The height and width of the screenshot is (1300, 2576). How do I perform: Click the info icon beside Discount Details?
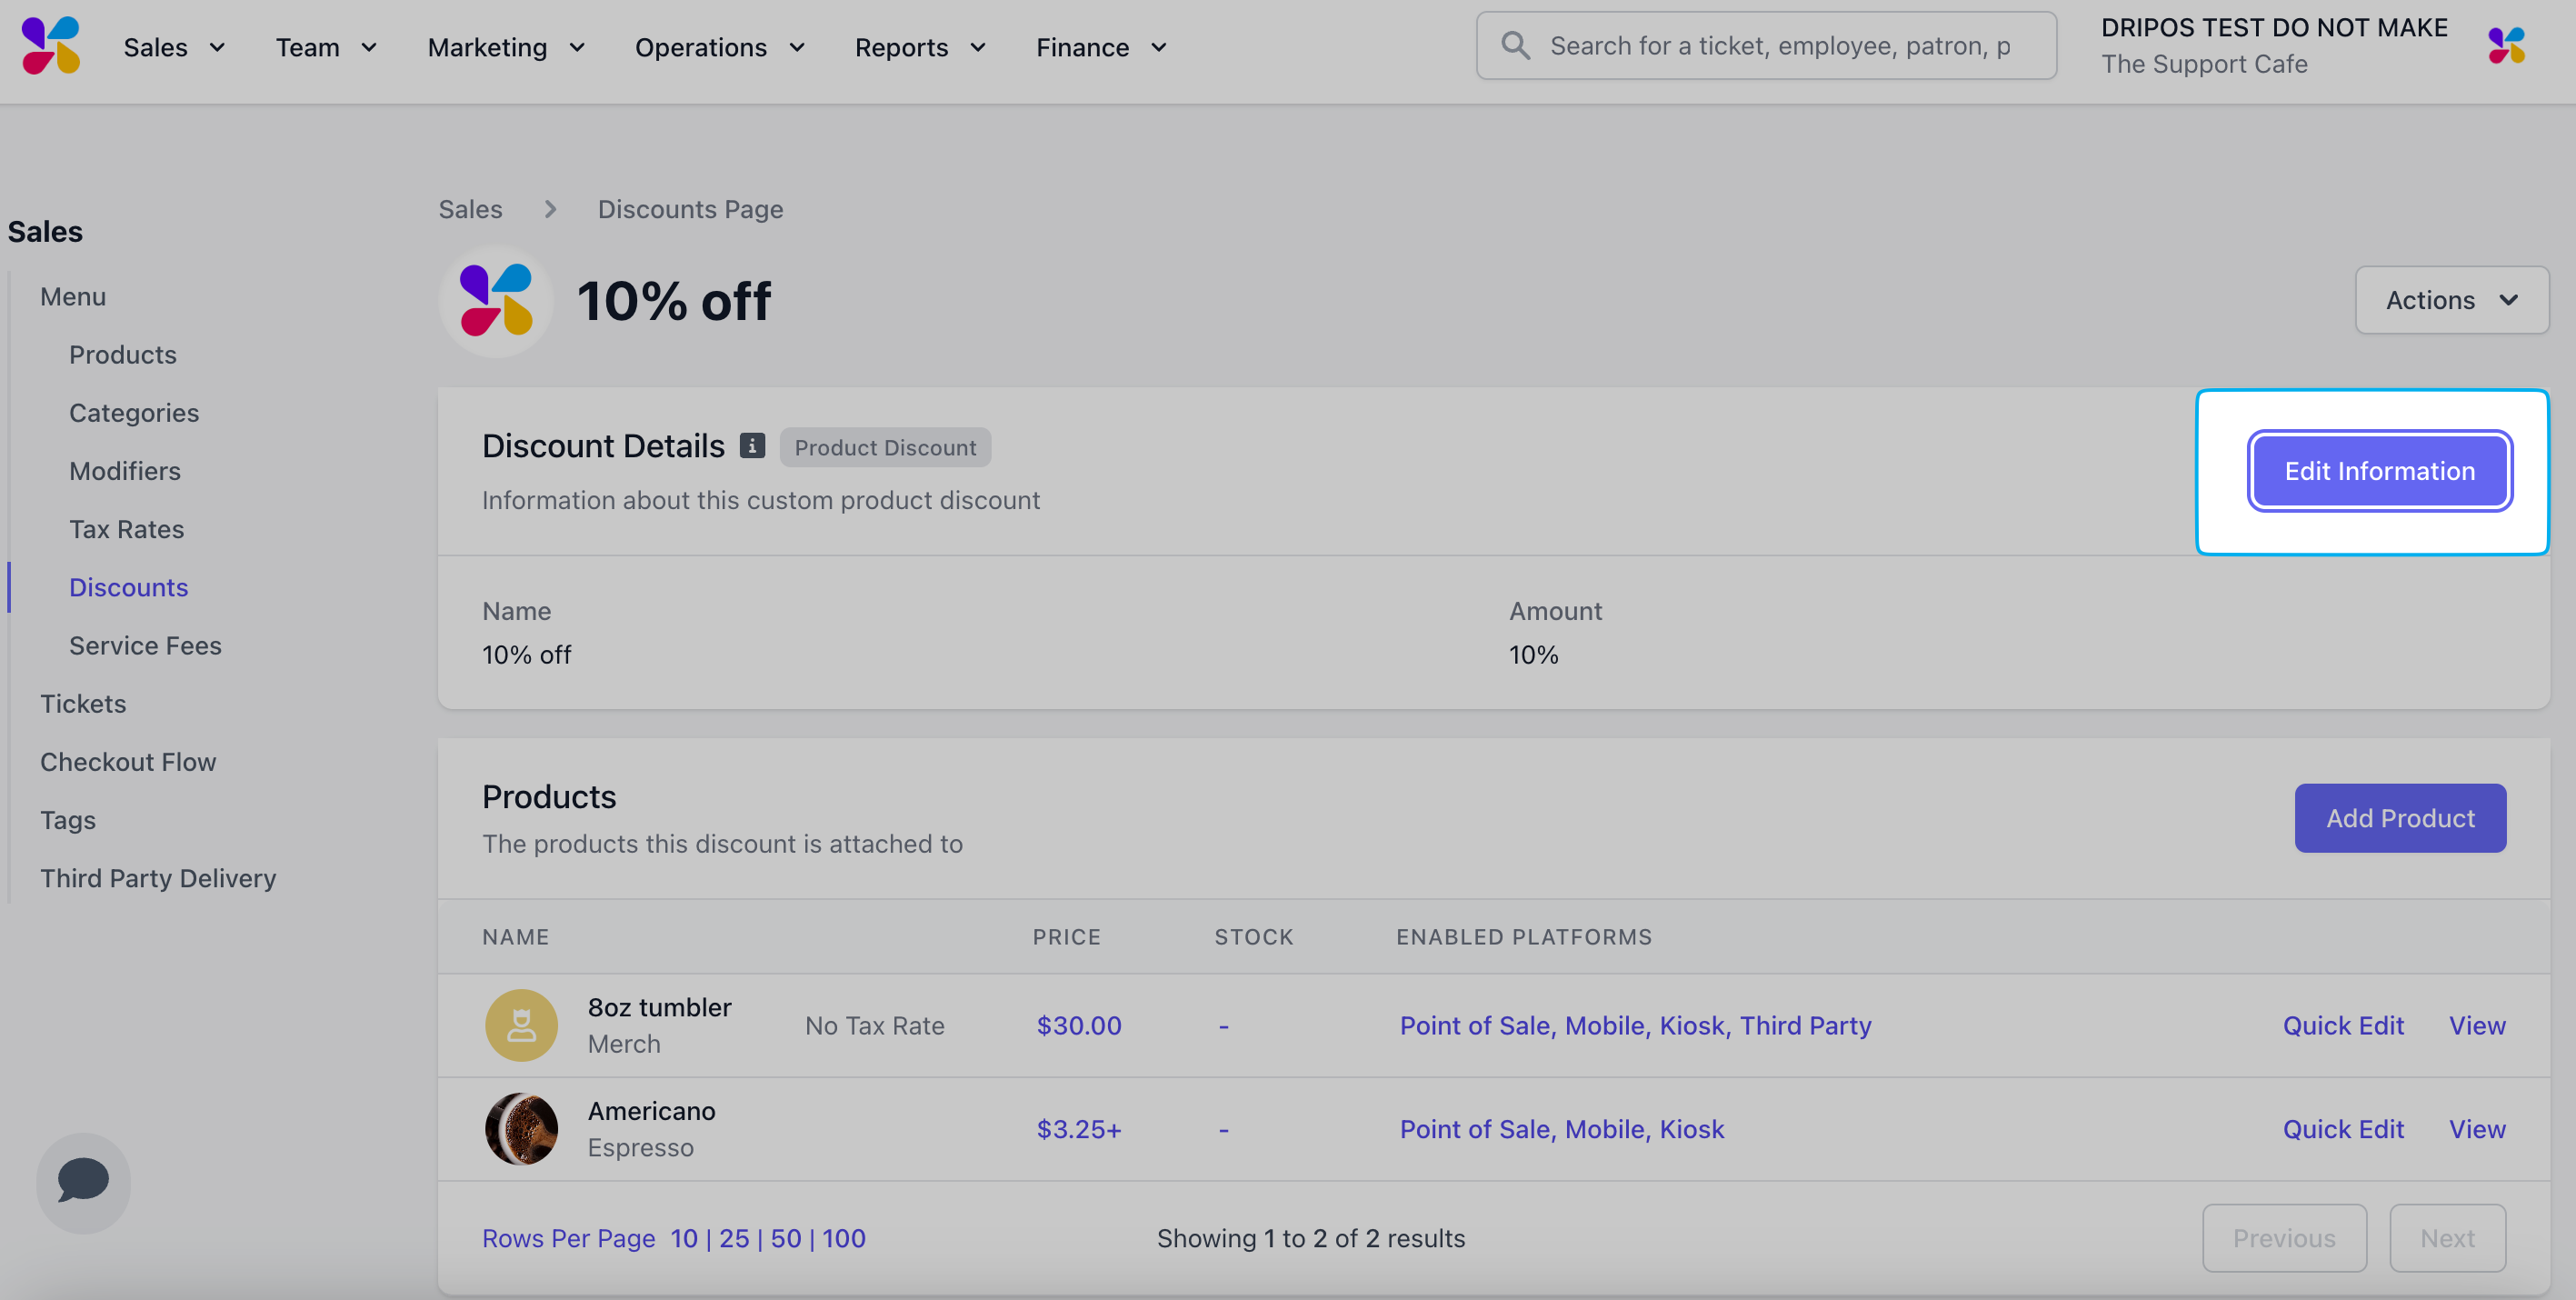click(x=752, y=446)
